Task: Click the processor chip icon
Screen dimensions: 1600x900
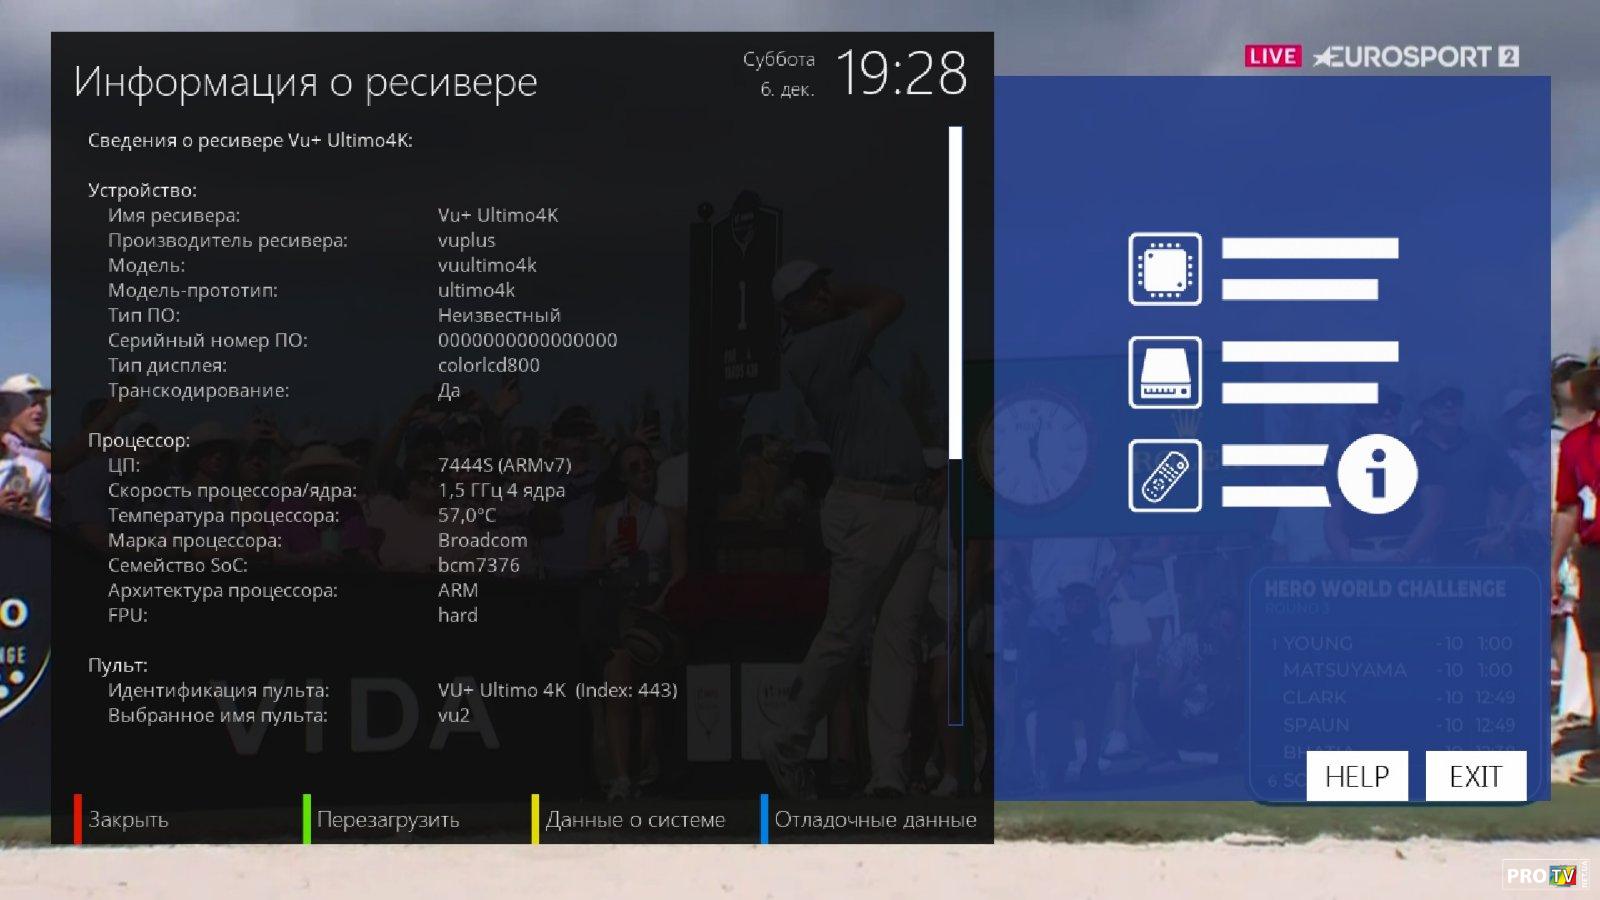Action: 1165,269
